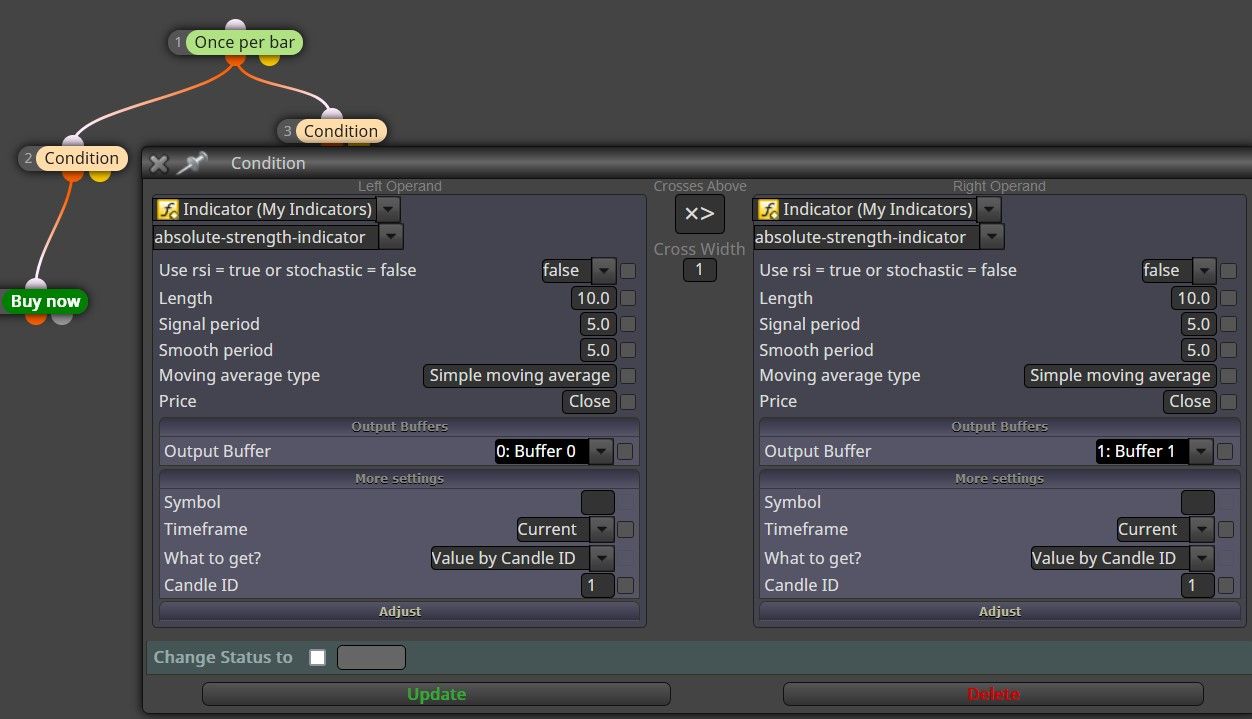This screenshot has height=719, width=1252.
Task: Select the Buy now node
Action: point(45,301)
